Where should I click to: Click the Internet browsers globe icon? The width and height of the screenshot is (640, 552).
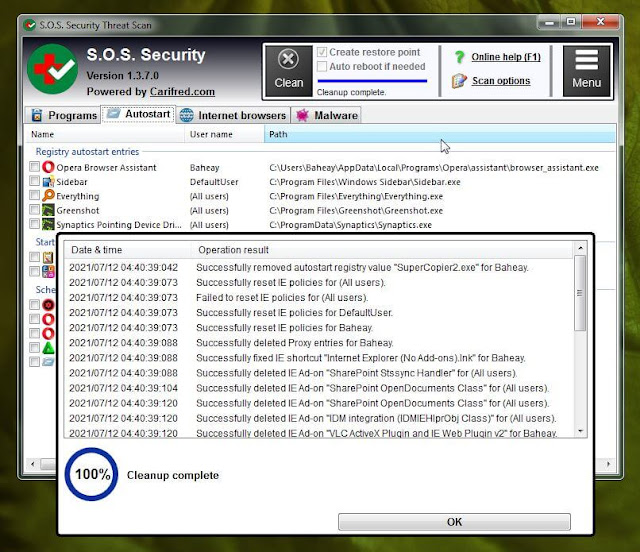[187, 116]
